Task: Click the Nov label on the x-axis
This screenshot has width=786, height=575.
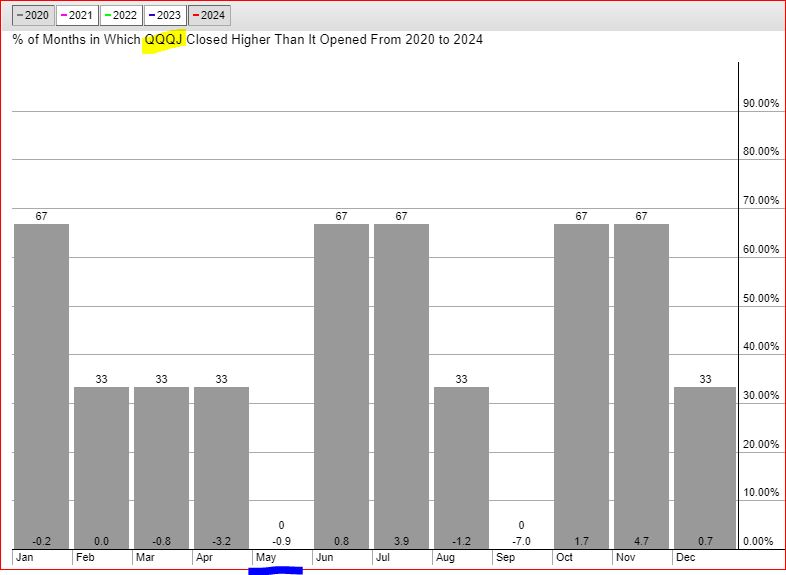Action: [626, 557]
